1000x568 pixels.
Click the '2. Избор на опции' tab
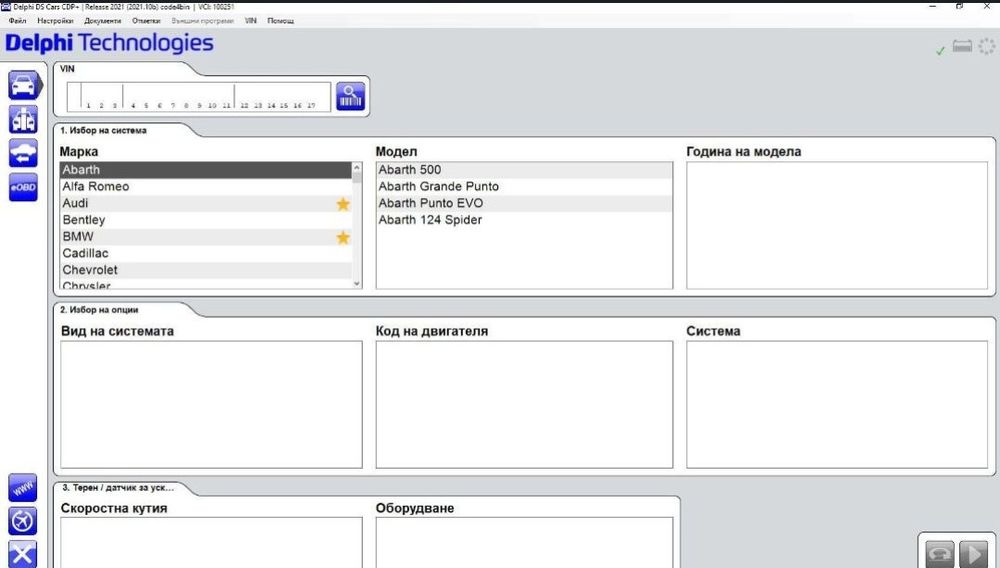99,310
